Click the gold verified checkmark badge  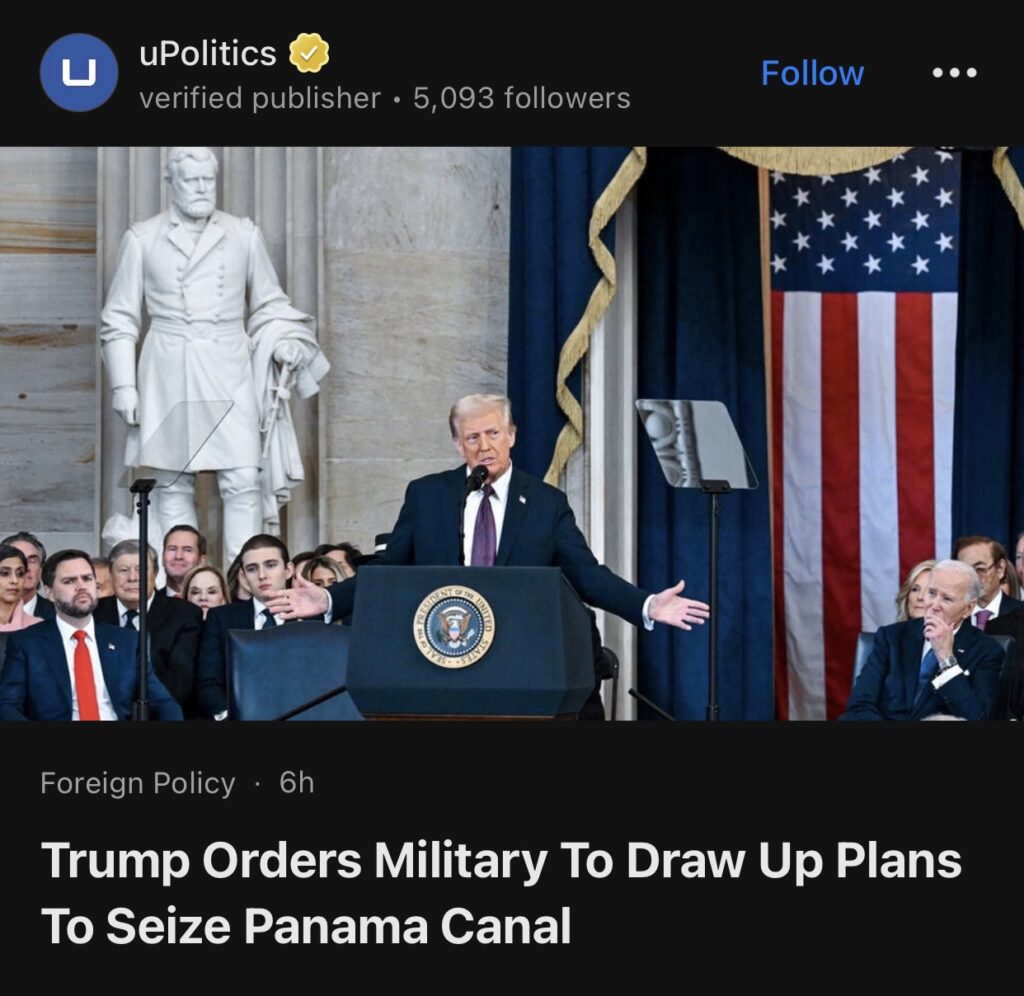point(309,53)
